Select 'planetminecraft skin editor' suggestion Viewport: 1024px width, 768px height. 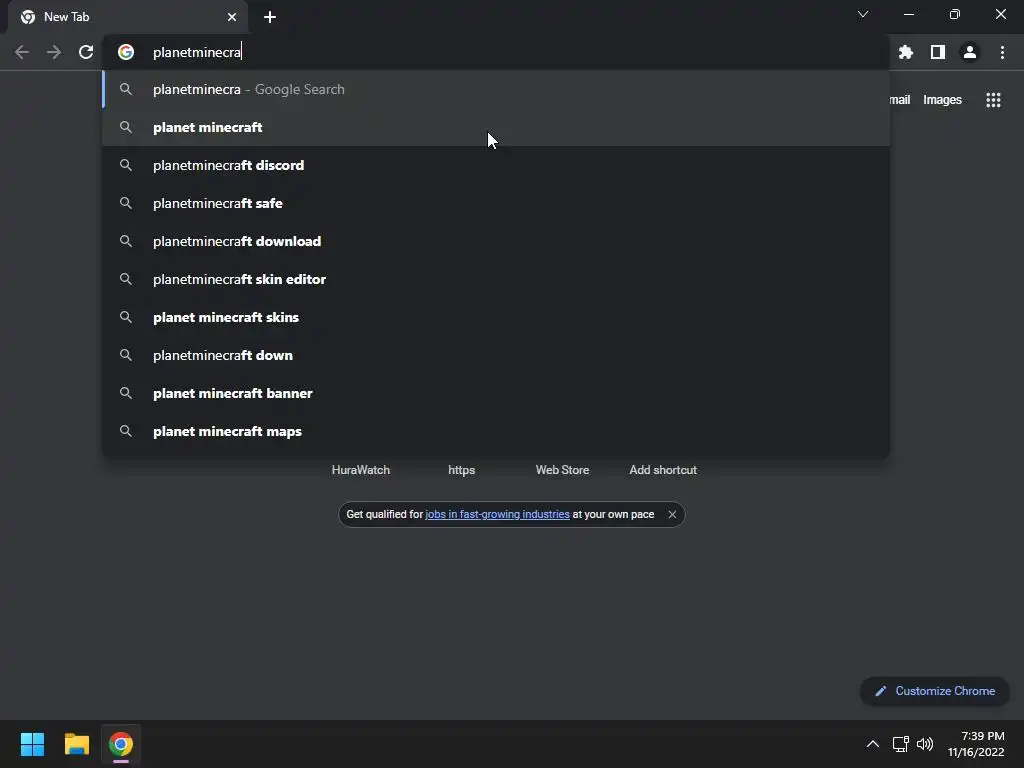[496, 279]
